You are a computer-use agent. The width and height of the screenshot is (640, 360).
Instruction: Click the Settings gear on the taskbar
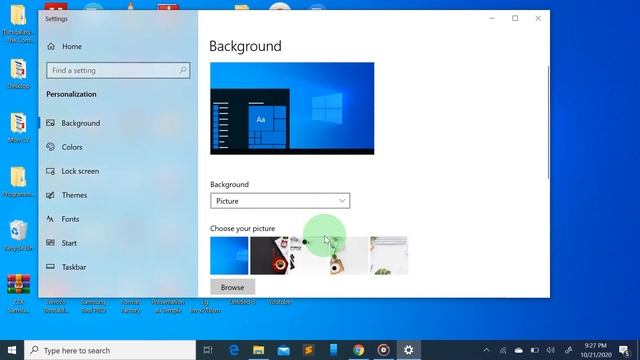408,350
